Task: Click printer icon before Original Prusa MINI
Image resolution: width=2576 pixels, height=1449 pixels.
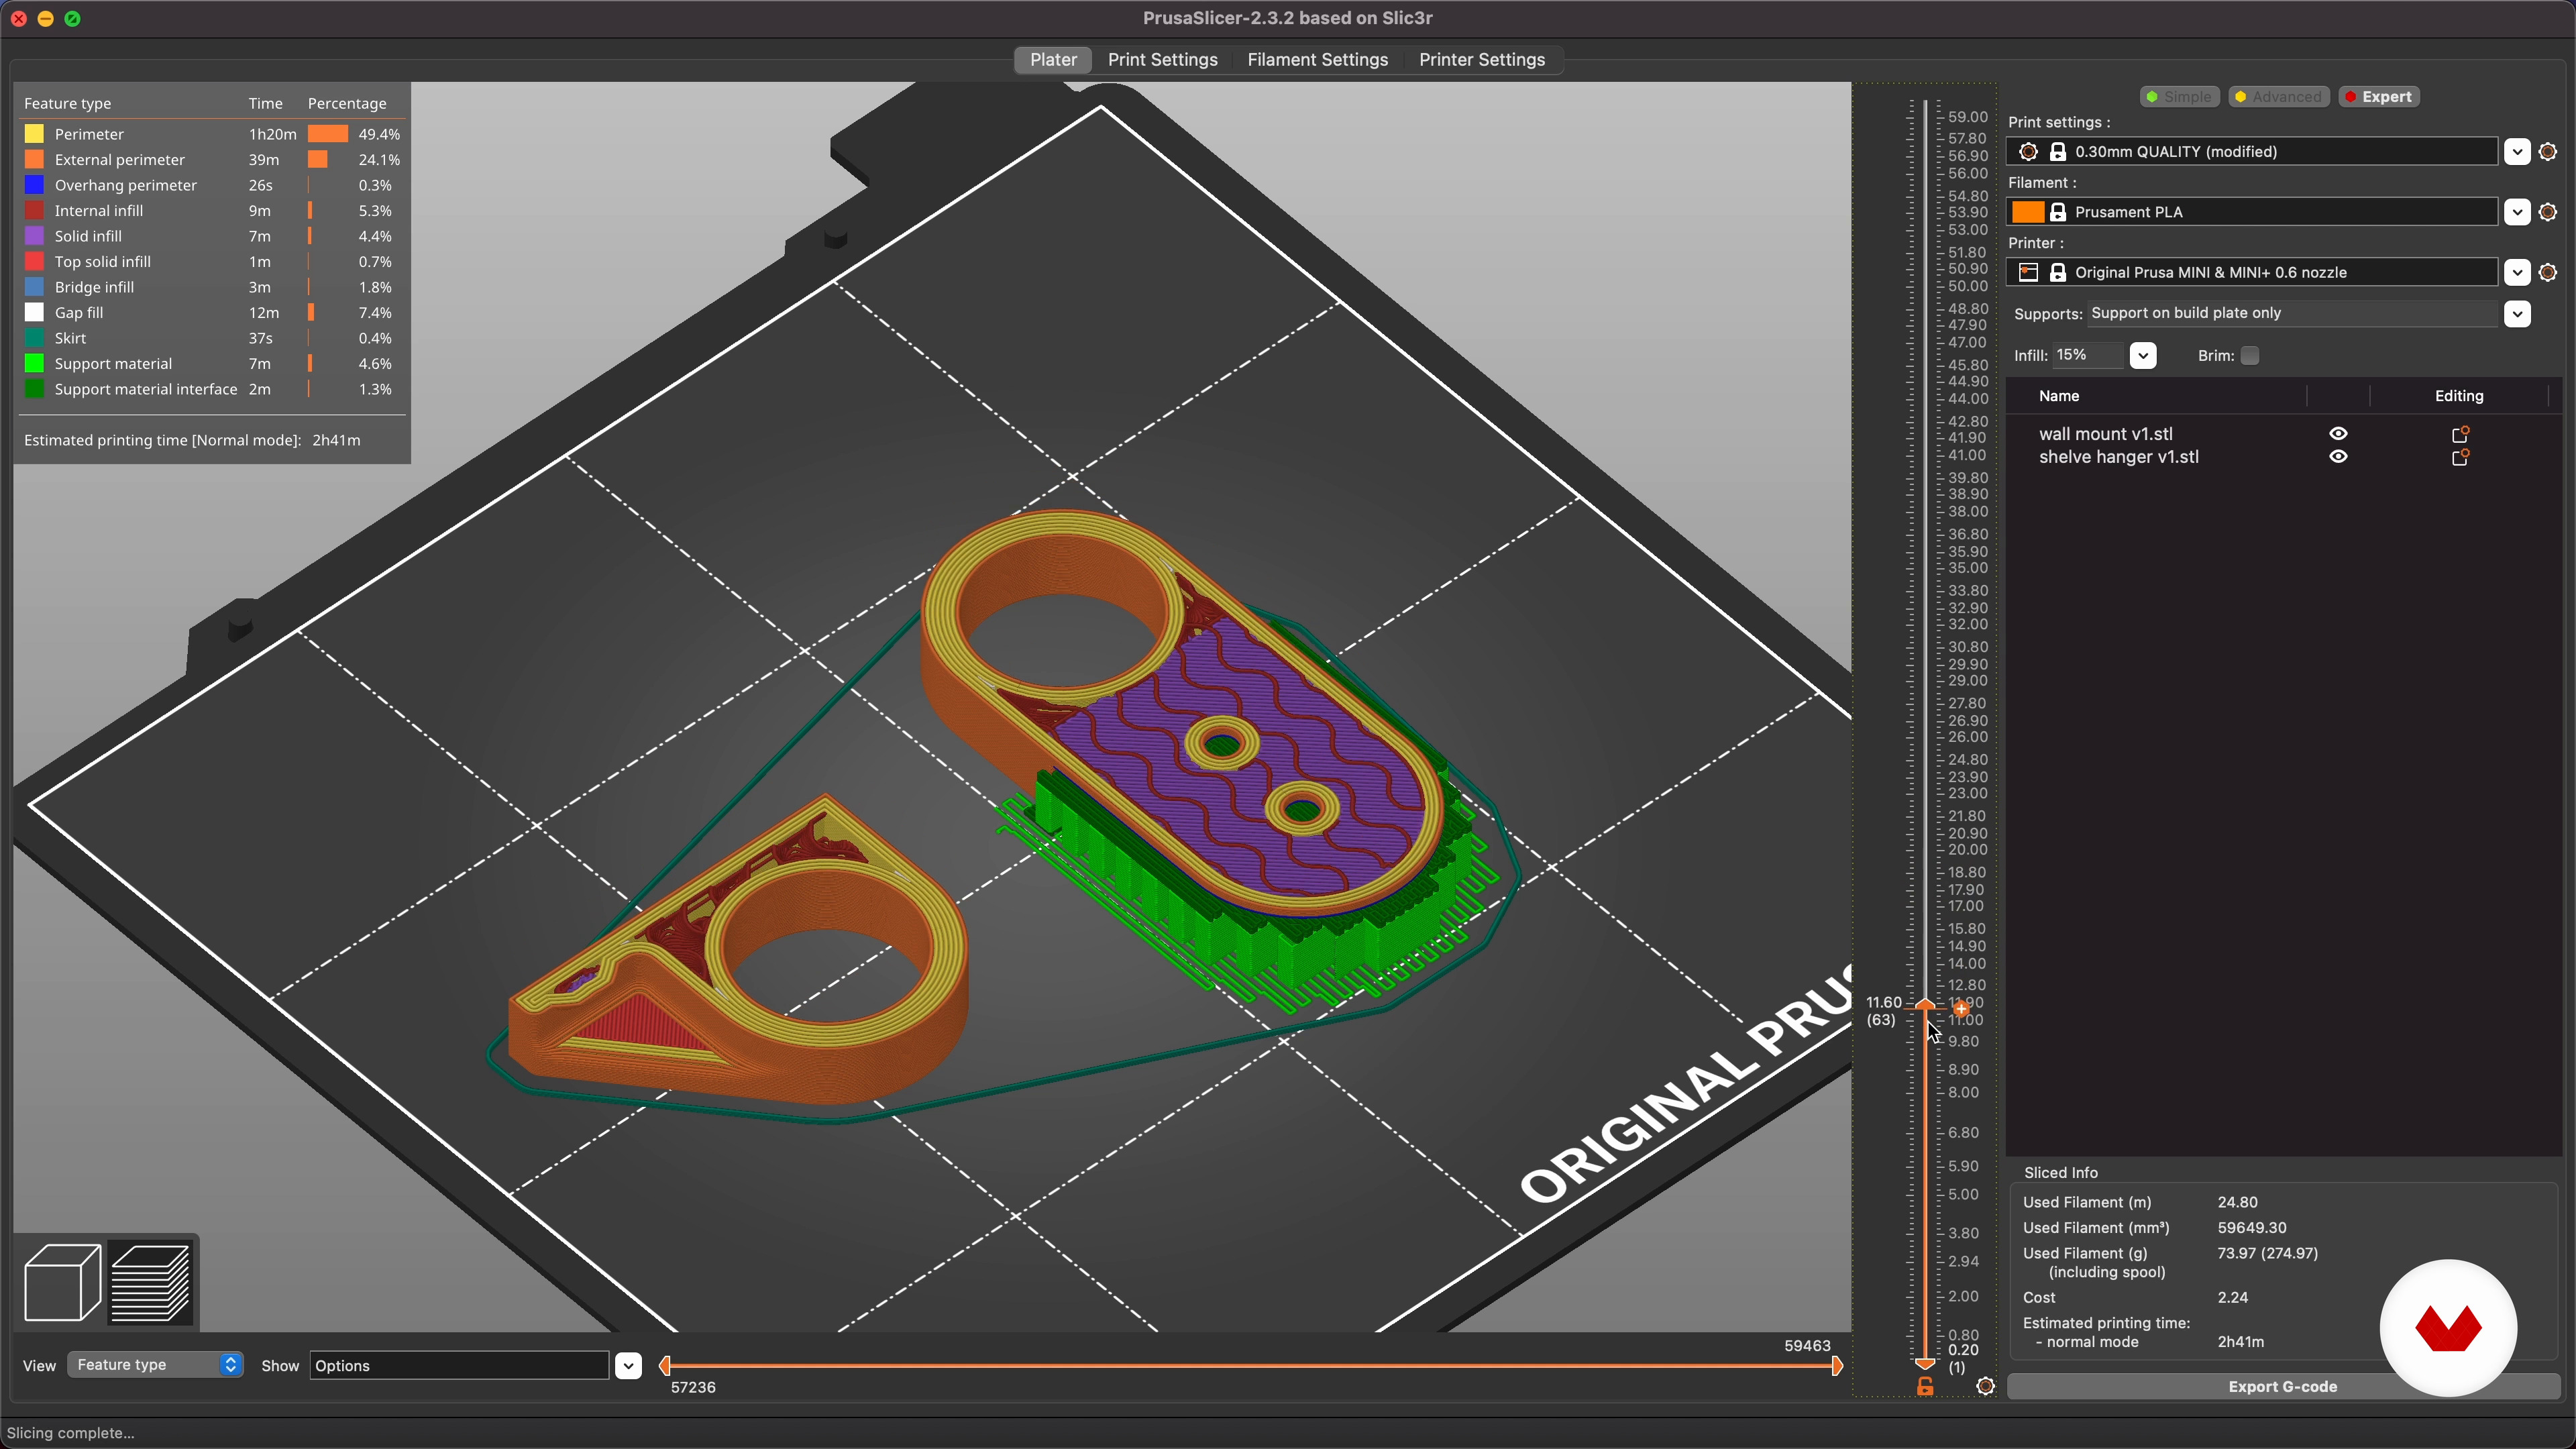Action: point(2029,272)
